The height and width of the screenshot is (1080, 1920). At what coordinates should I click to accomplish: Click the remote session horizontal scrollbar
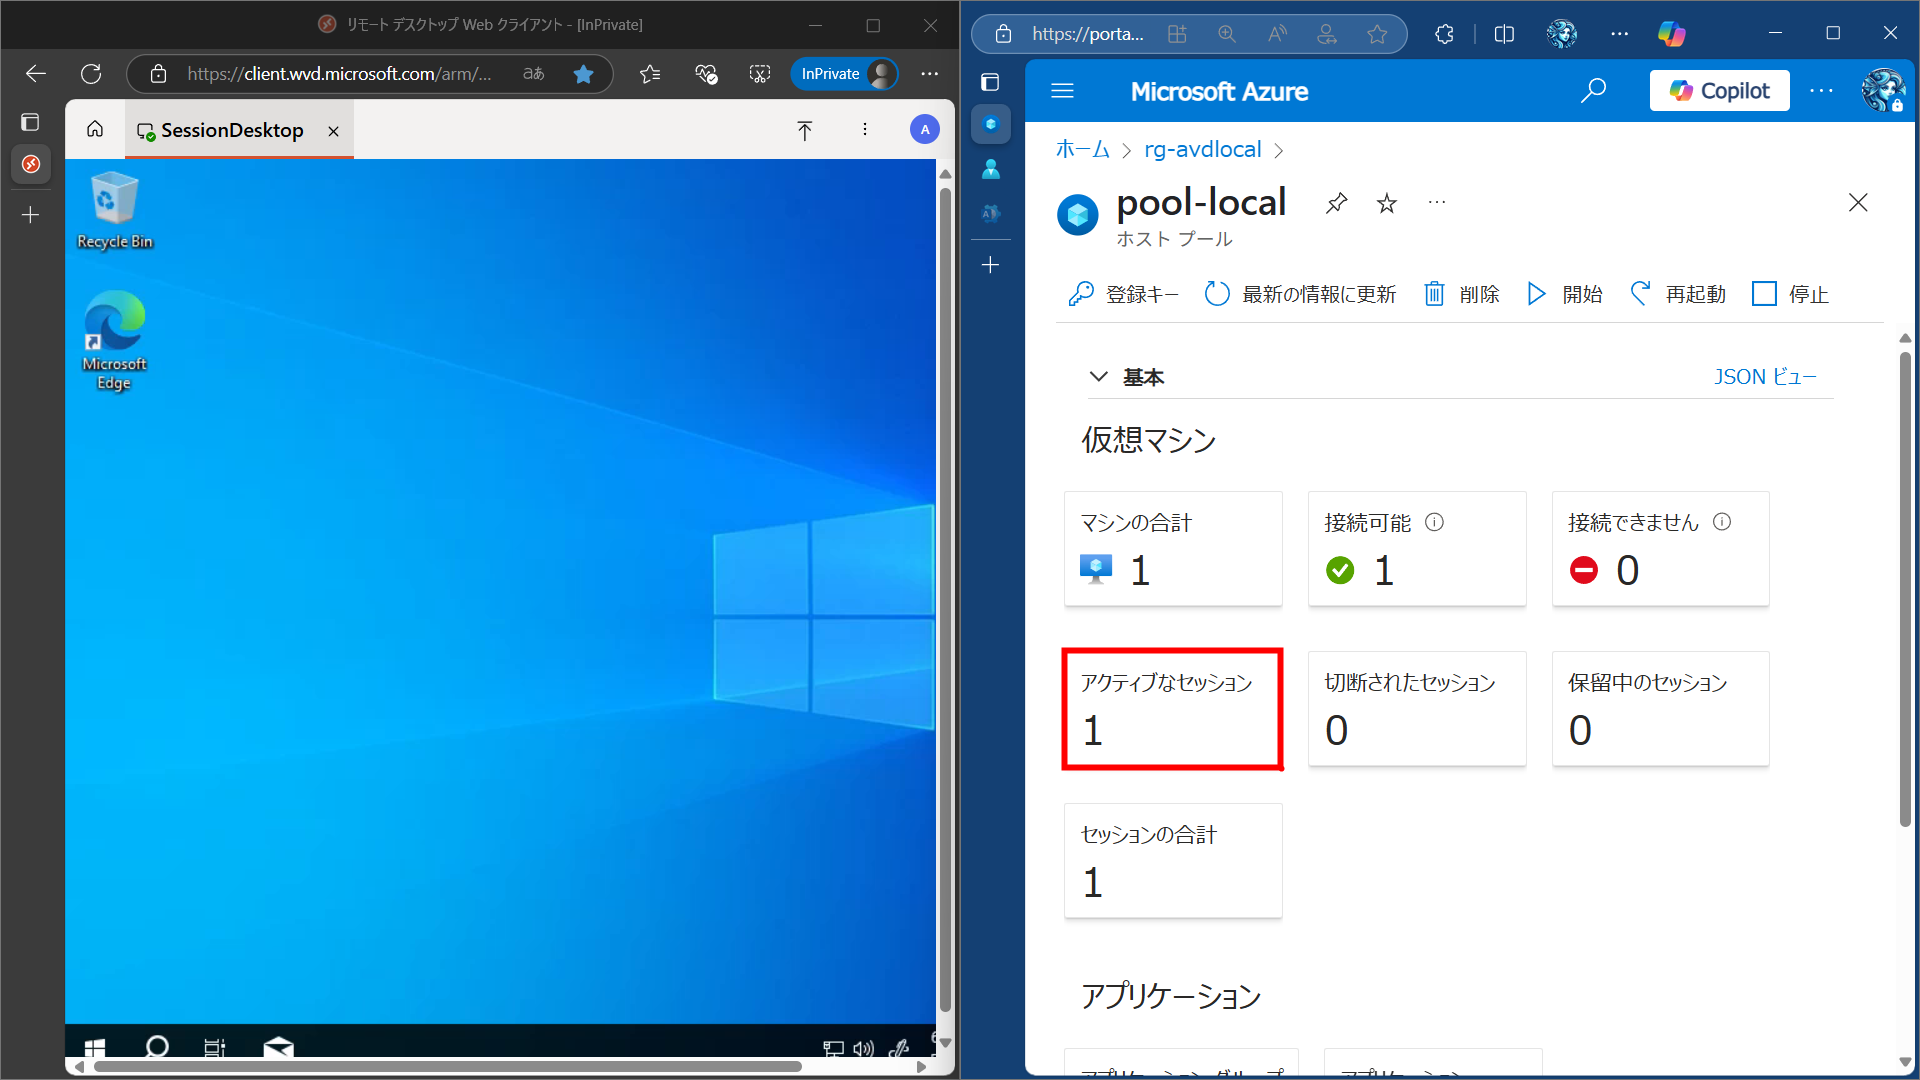point(450,1066)
